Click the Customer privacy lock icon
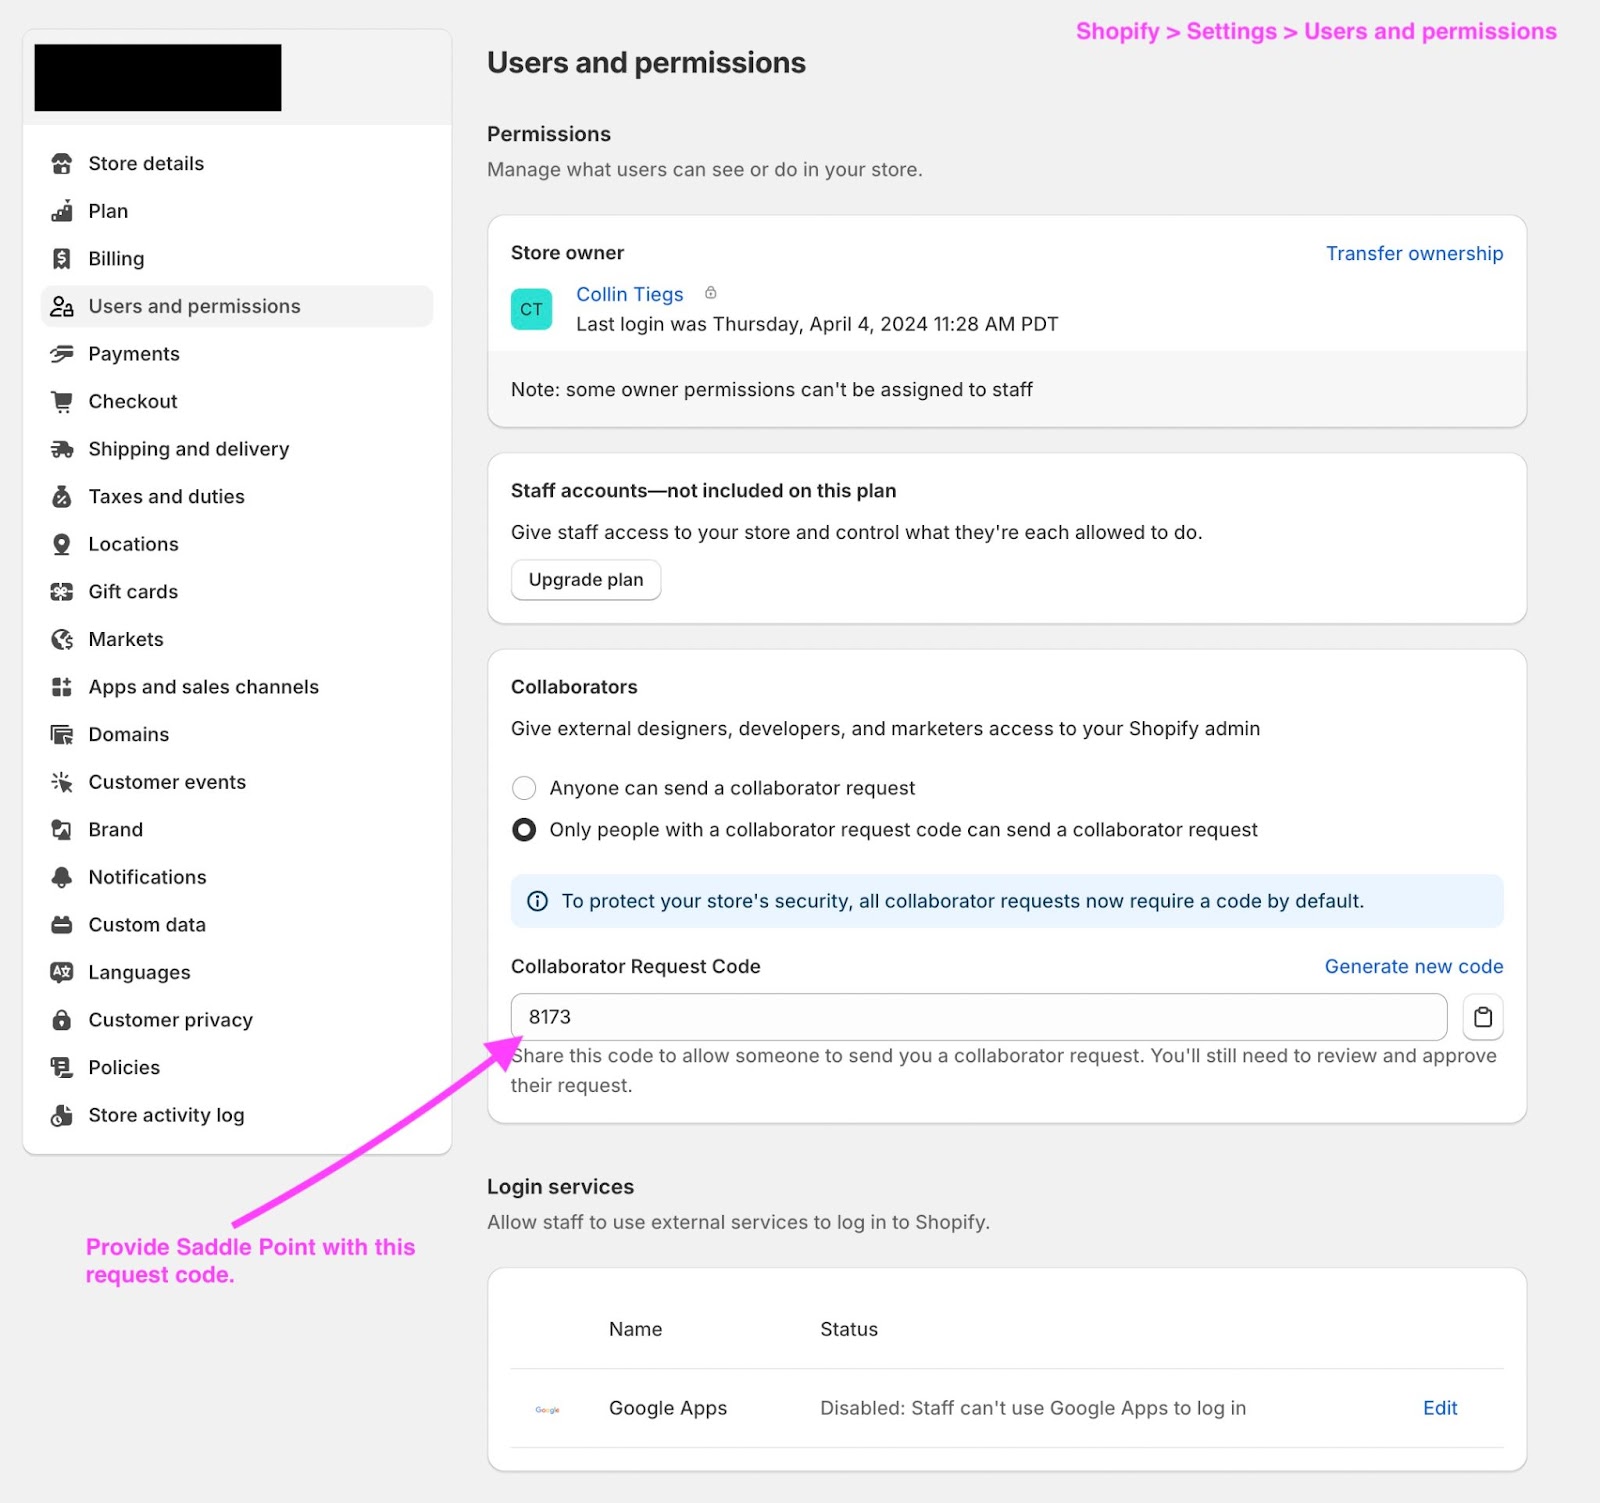 pyautogui.click(x=62, y=1020)
